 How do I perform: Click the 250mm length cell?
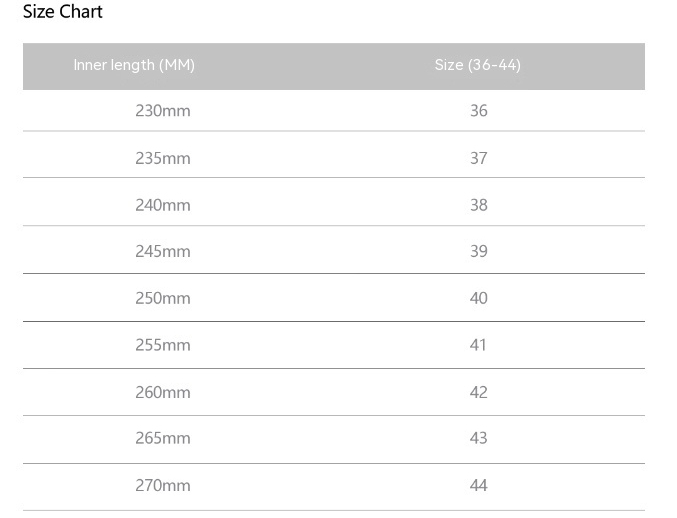tap(163, 298)
